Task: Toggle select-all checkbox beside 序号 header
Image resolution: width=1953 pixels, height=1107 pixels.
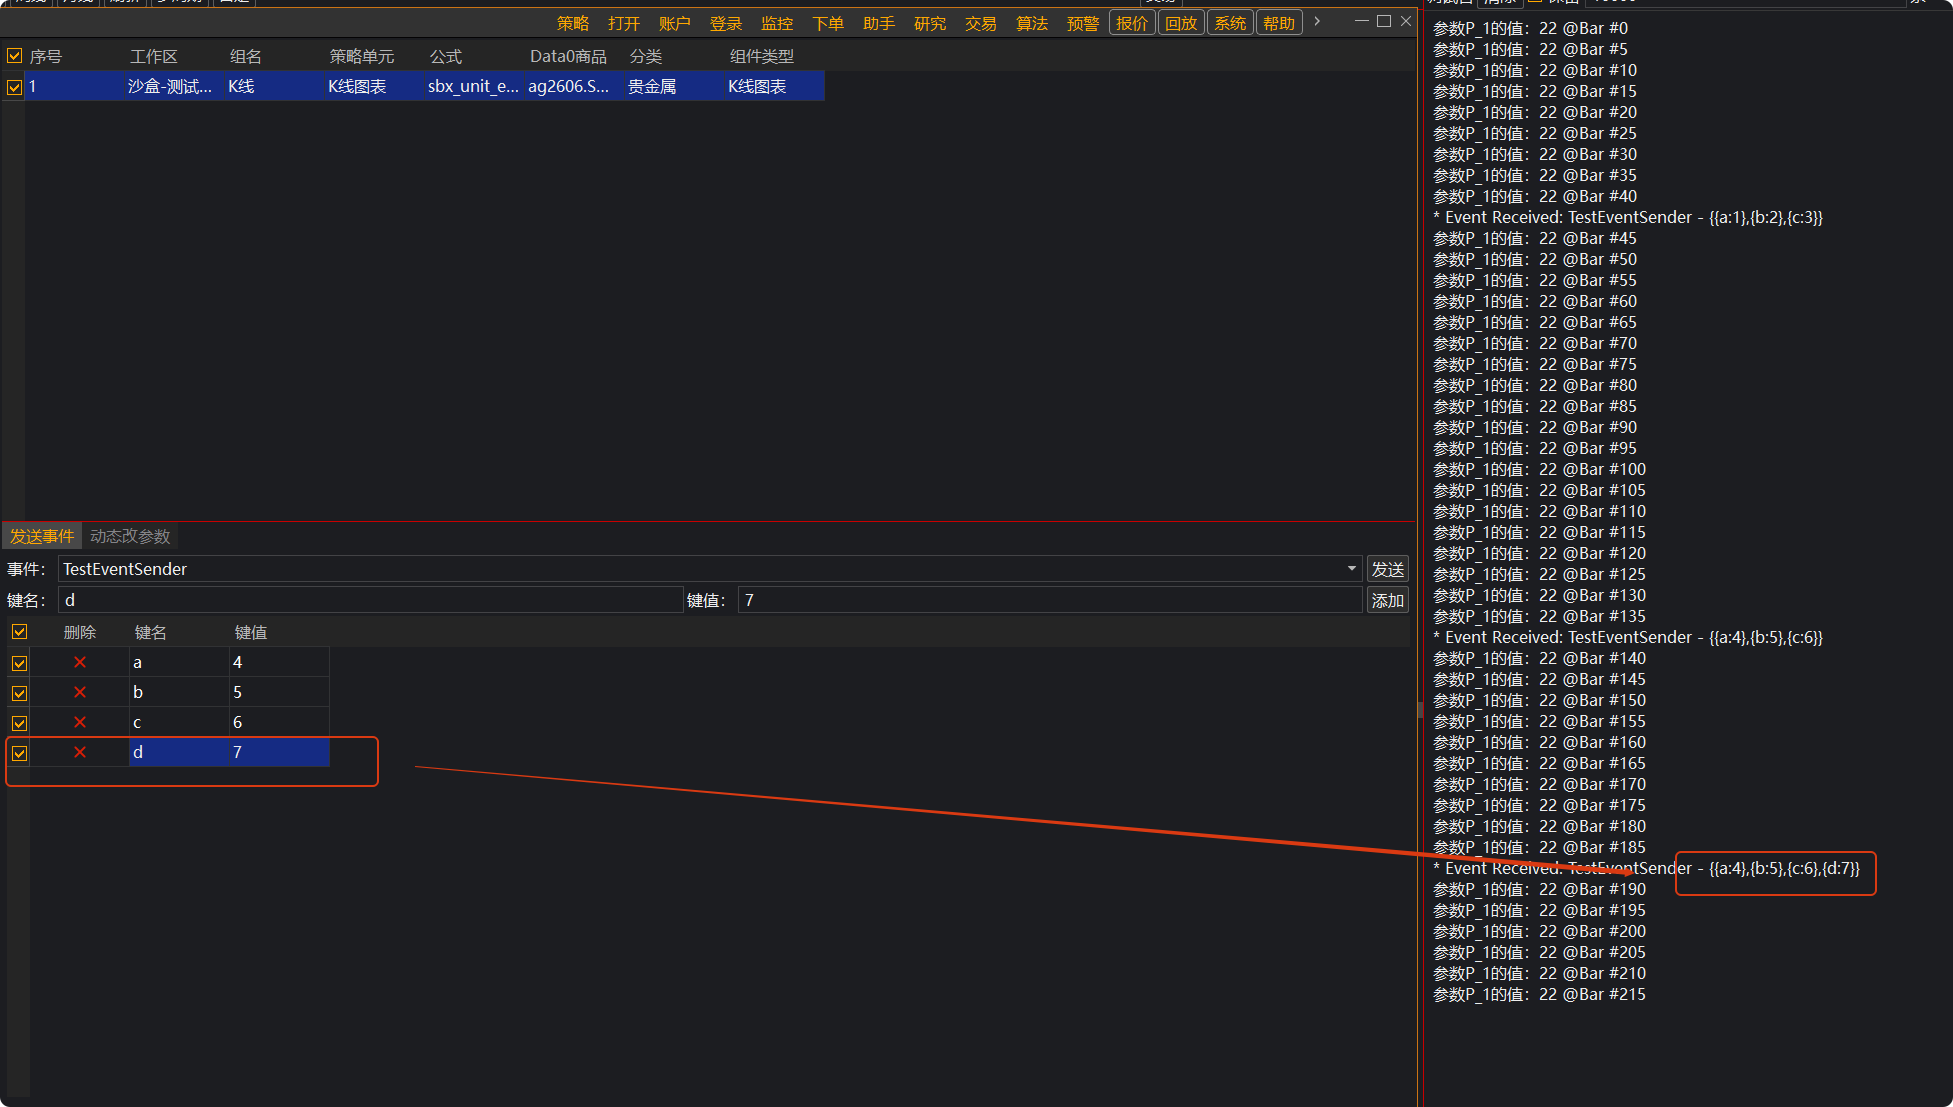Action: click(x=15, y=56)
